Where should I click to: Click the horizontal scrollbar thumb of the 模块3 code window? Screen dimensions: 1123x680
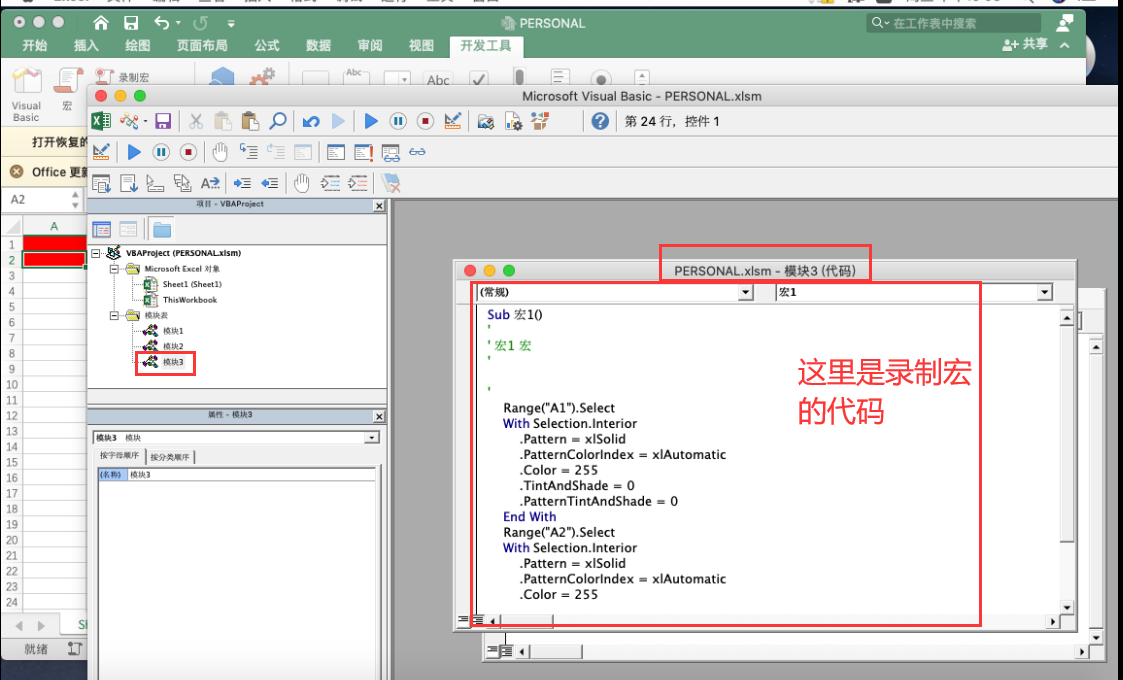526,621
